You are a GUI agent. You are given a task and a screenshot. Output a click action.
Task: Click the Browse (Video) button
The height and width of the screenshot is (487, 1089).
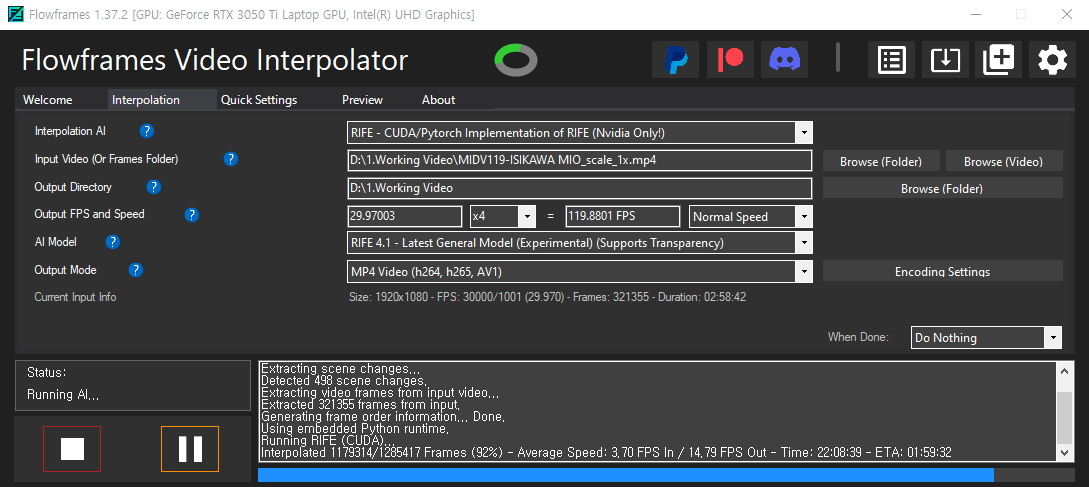click(x=1004, y=161)
